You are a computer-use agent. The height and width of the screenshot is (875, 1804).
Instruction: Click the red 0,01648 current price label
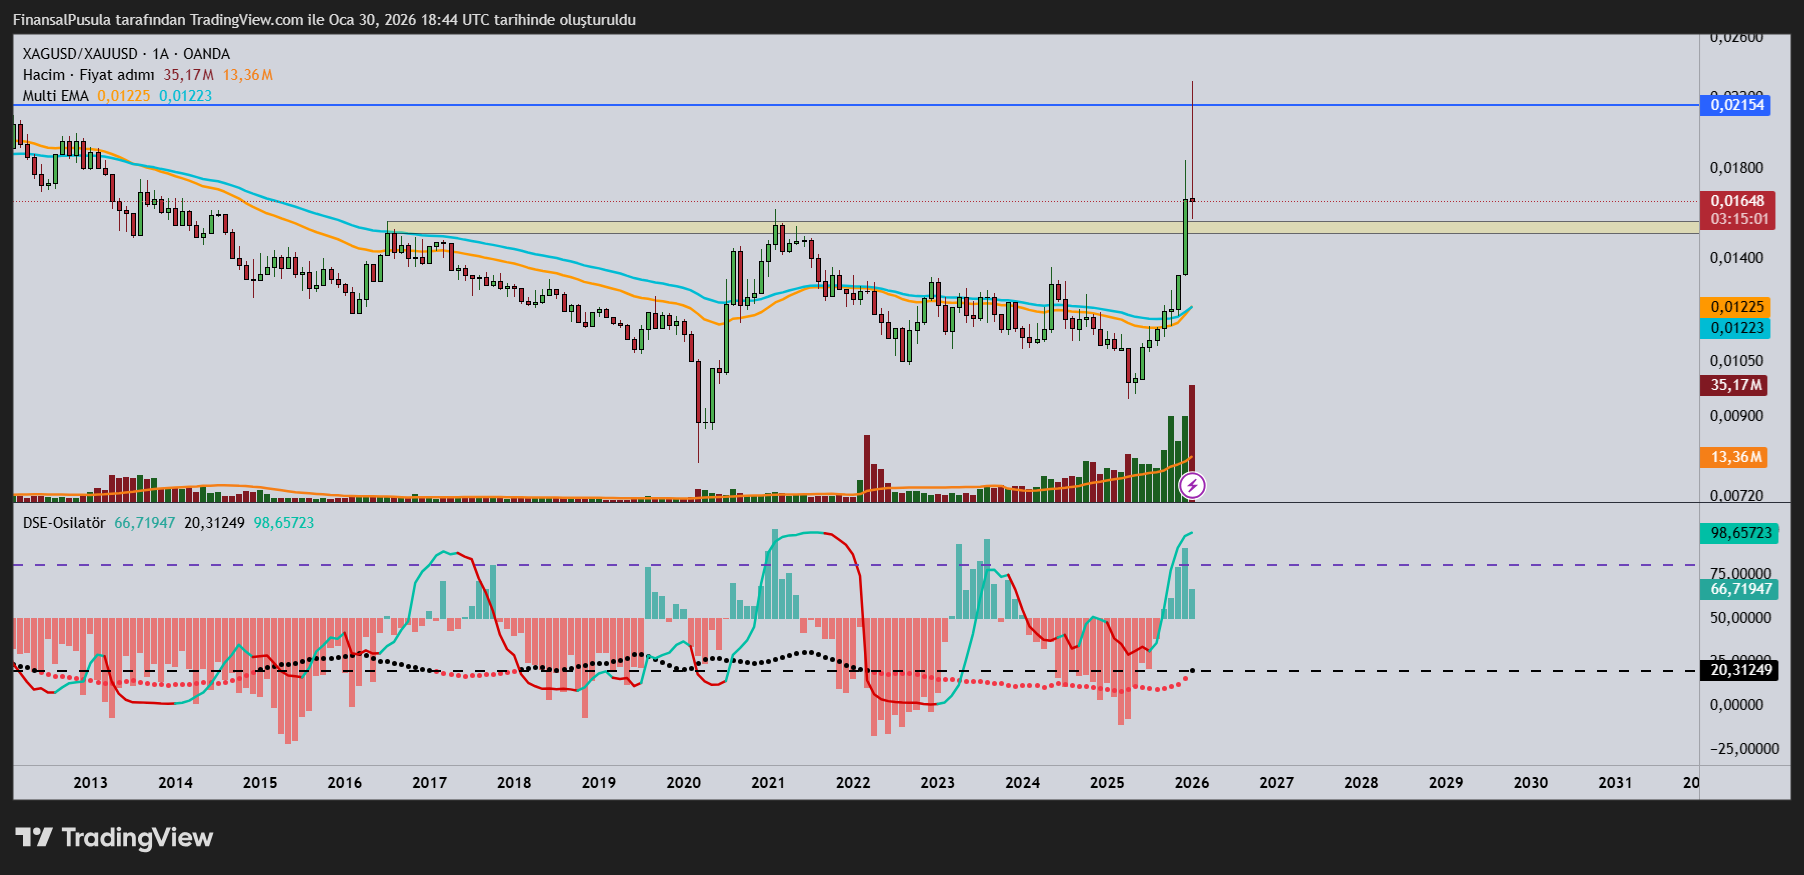coord(1737,201)
